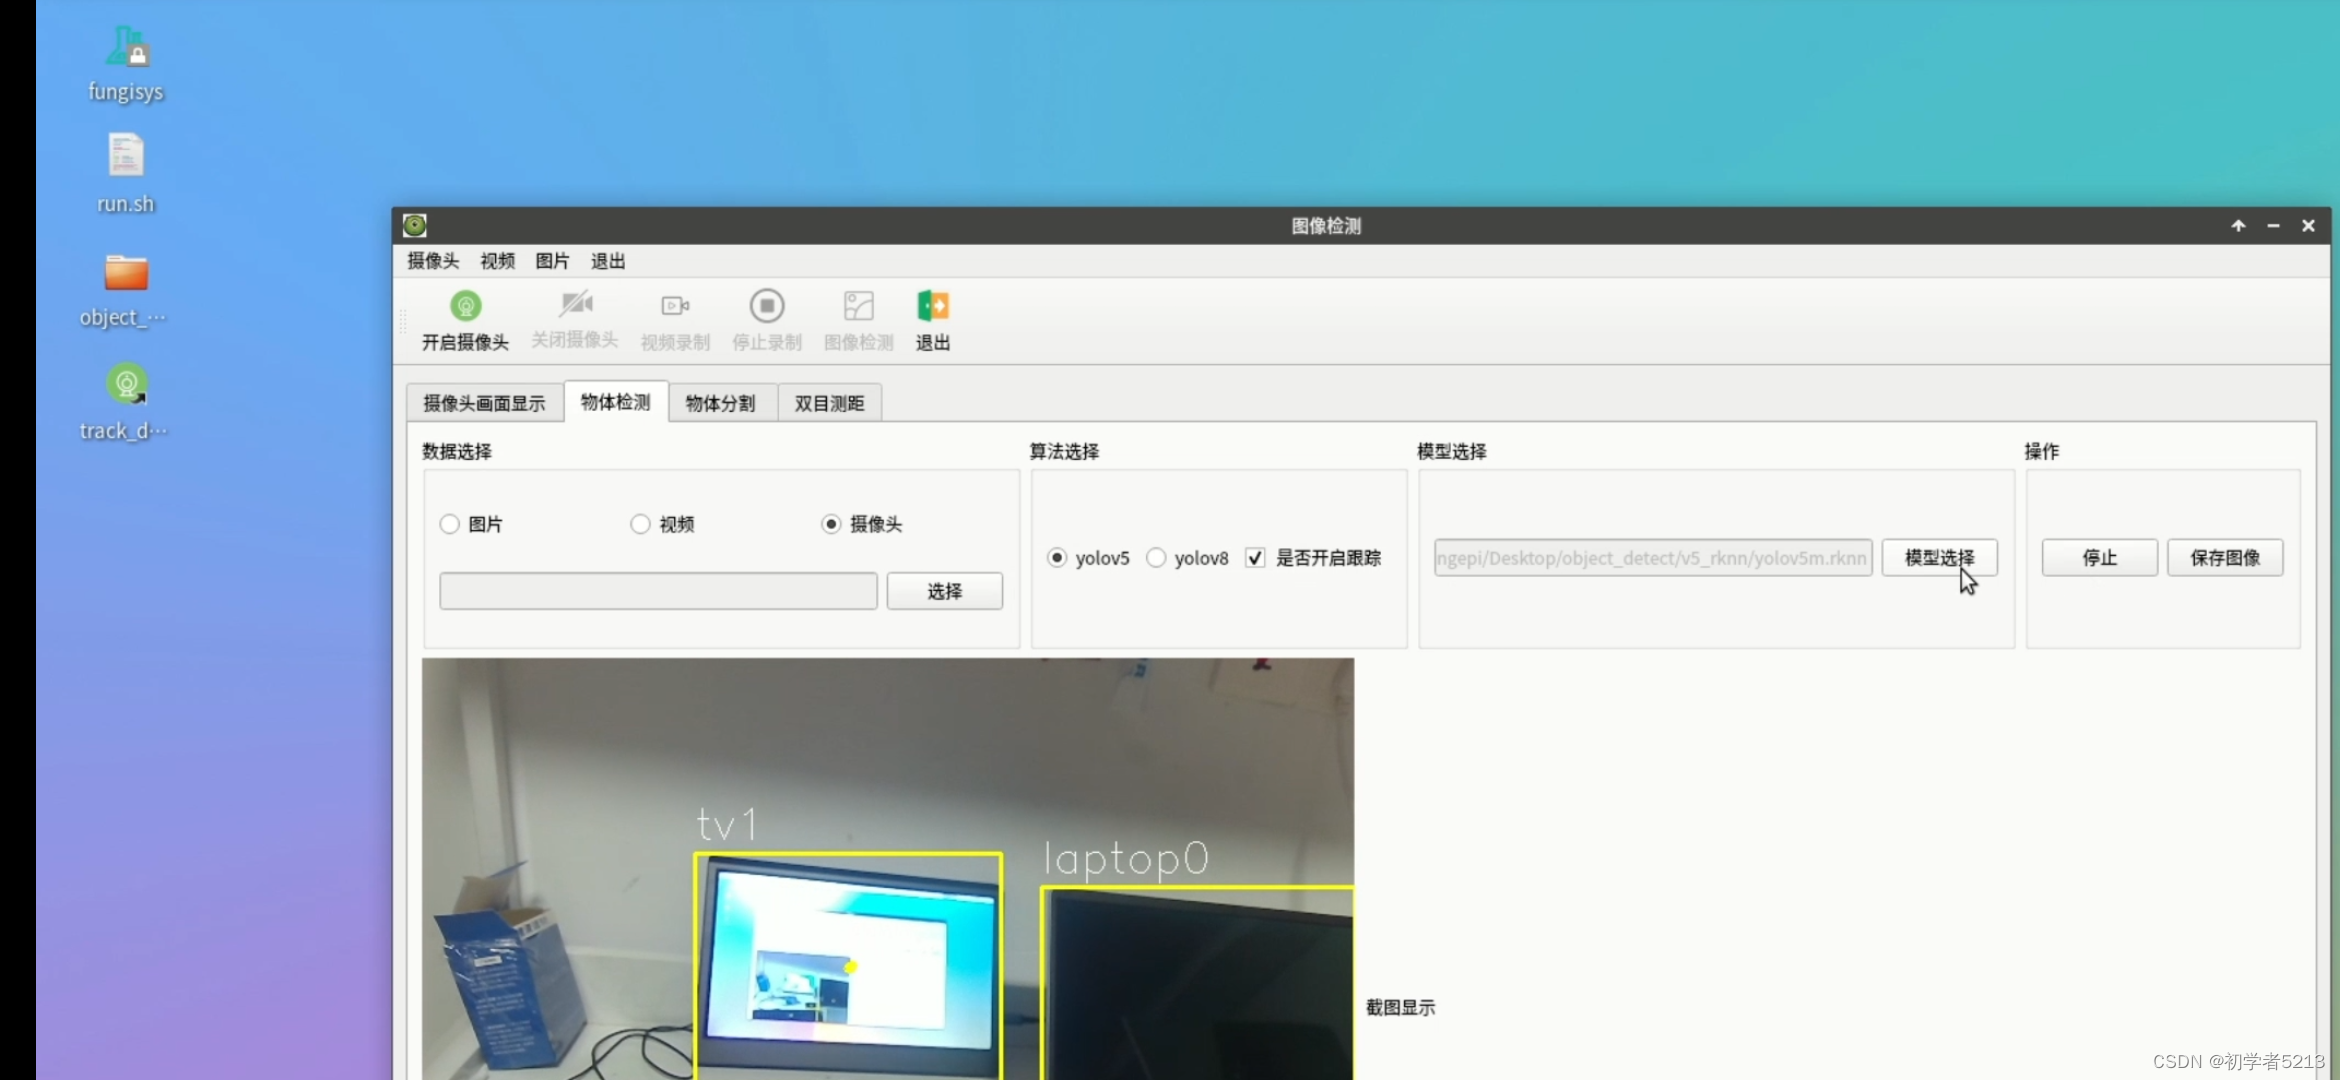Click the 开启摄像头 start camera icon

pos(465,306)
